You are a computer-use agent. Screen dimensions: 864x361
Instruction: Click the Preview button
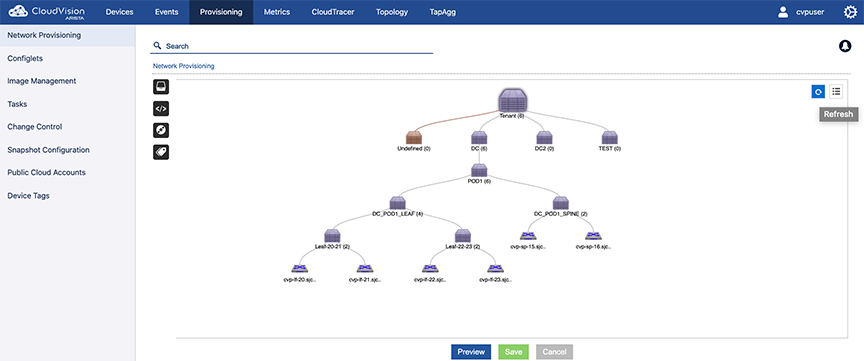click(471, 352)
